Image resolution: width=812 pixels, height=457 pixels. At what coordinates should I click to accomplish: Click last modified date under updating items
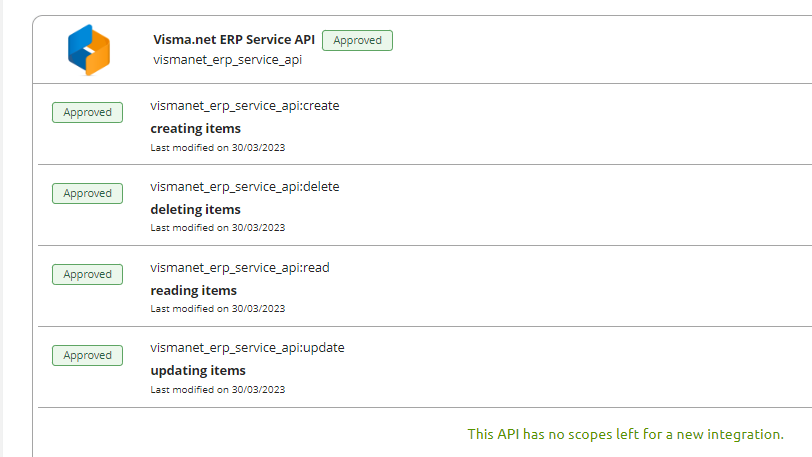tap(218, 390)
